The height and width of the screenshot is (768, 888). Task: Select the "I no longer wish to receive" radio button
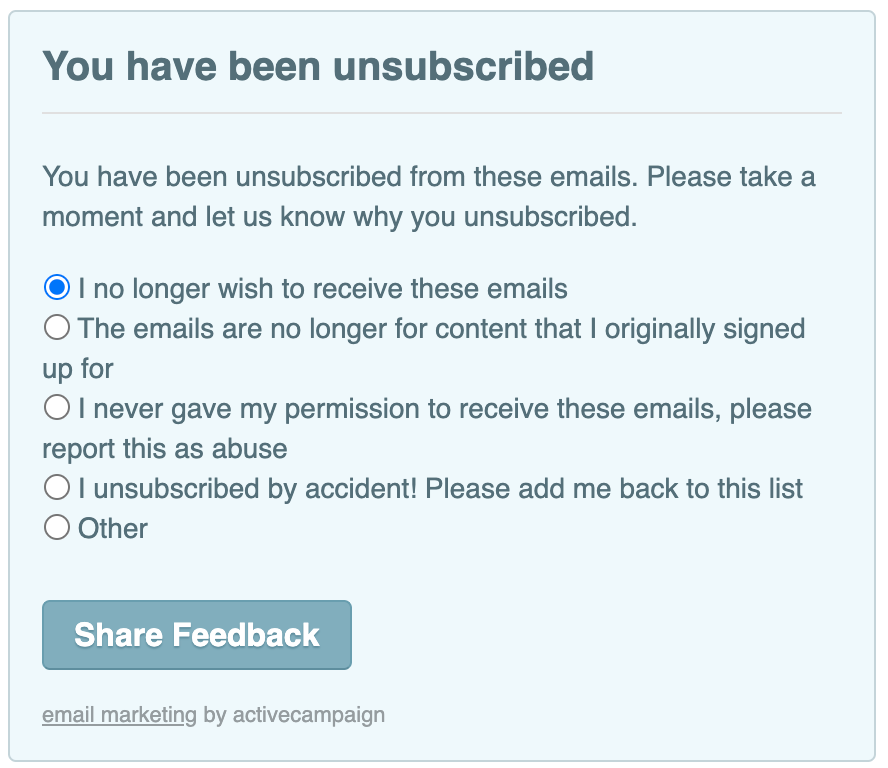[x=57, y=288]
